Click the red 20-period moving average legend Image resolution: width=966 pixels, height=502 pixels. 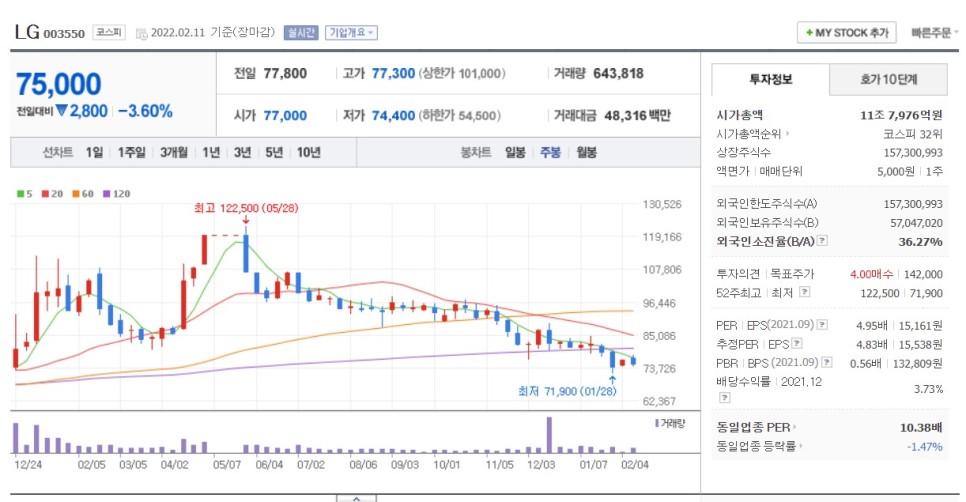pyautogui.click(x=52, y=193)
